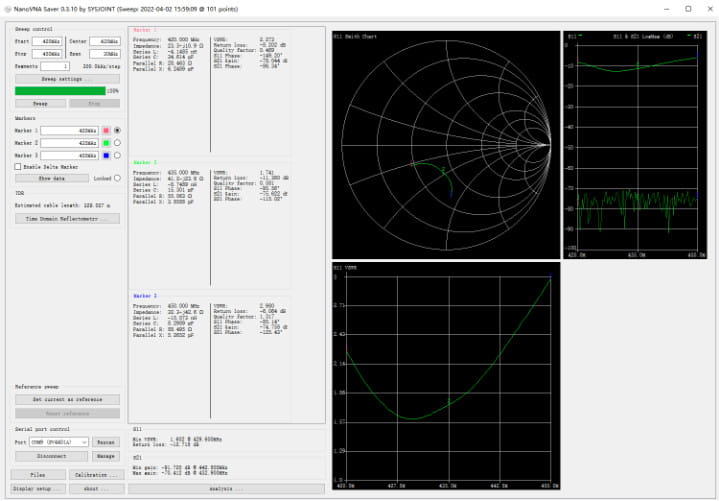Open Marker 2 green color swatch

(105, 143)
